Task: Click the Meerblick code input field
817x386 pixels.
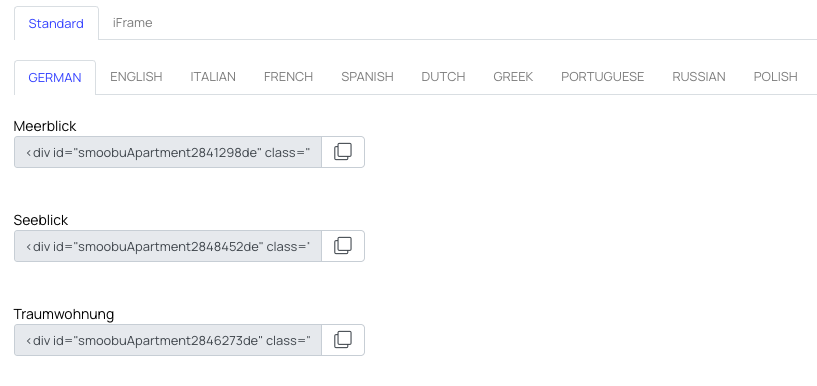Action: pos(168,152)
